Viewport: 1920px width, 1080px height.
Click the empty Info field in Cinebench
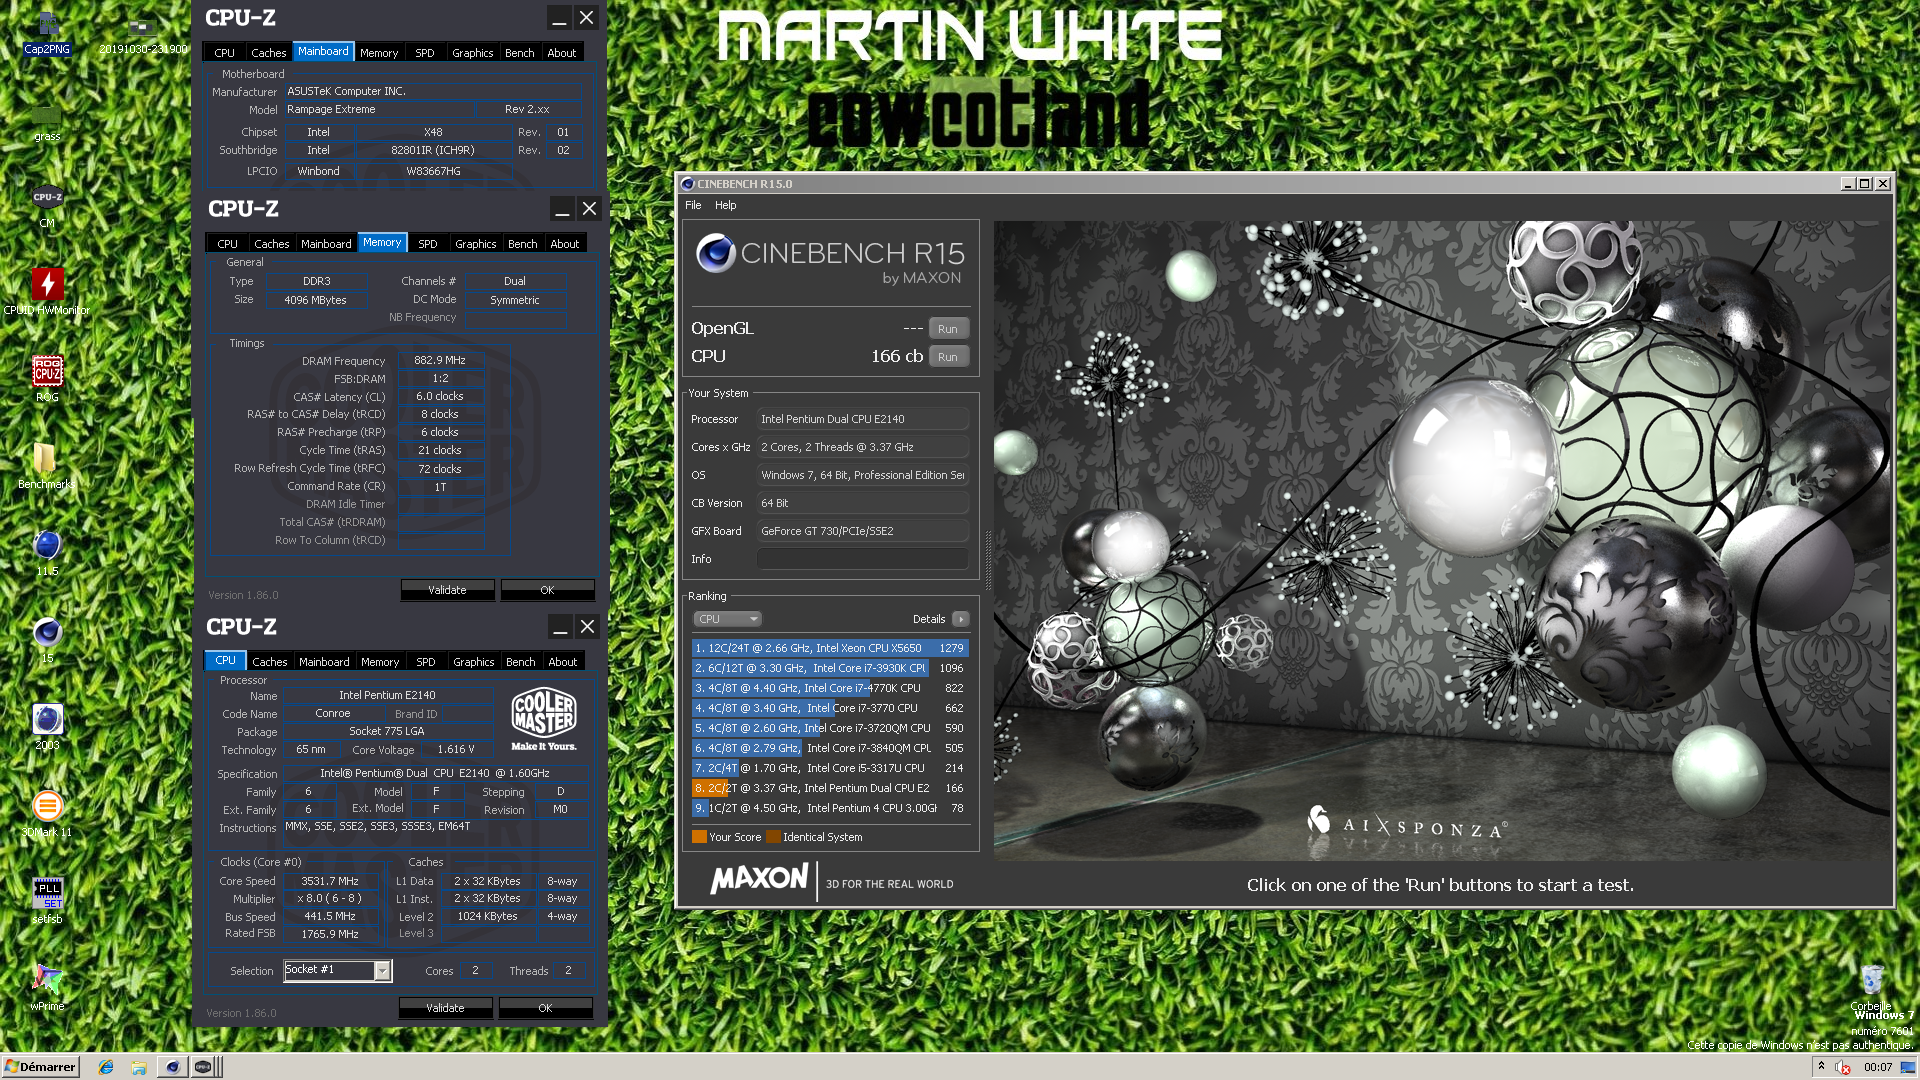coord(863,559)
